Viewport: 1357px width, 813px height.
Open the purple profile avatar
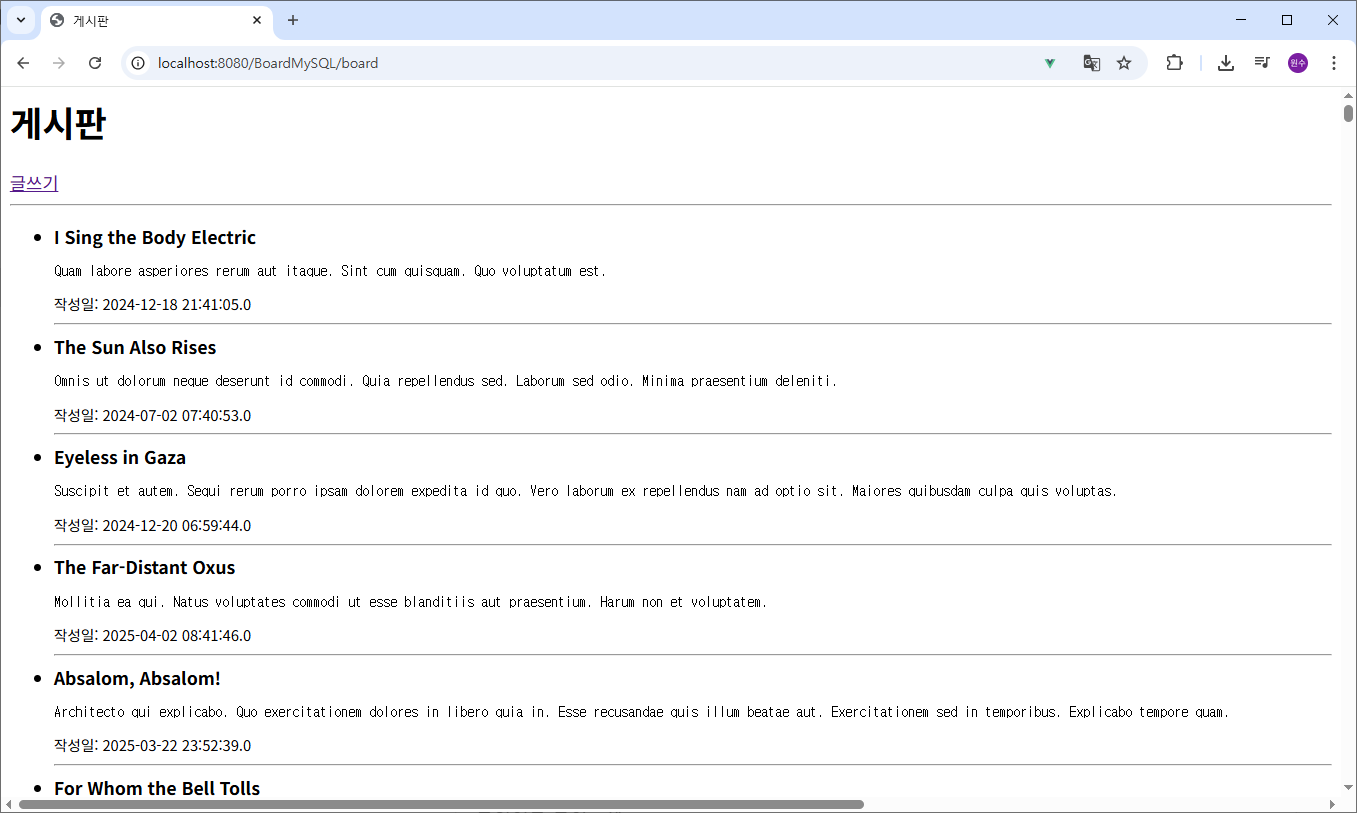pyautogui.click(x=1298, y=63)
